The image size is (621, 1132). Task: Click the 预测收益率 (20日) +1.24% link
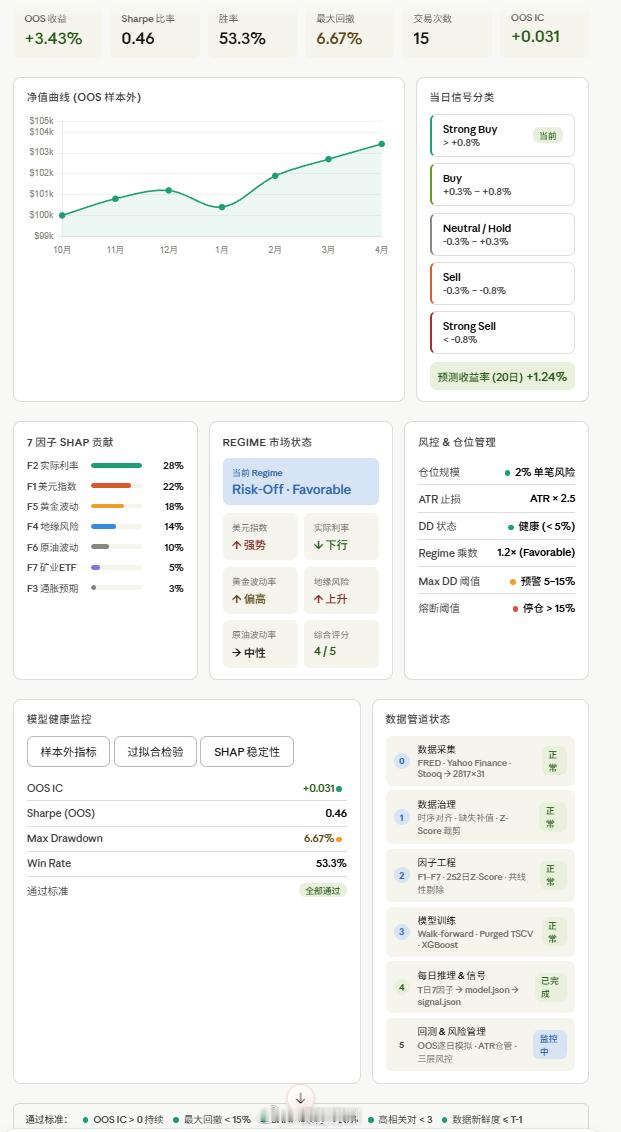501,377
